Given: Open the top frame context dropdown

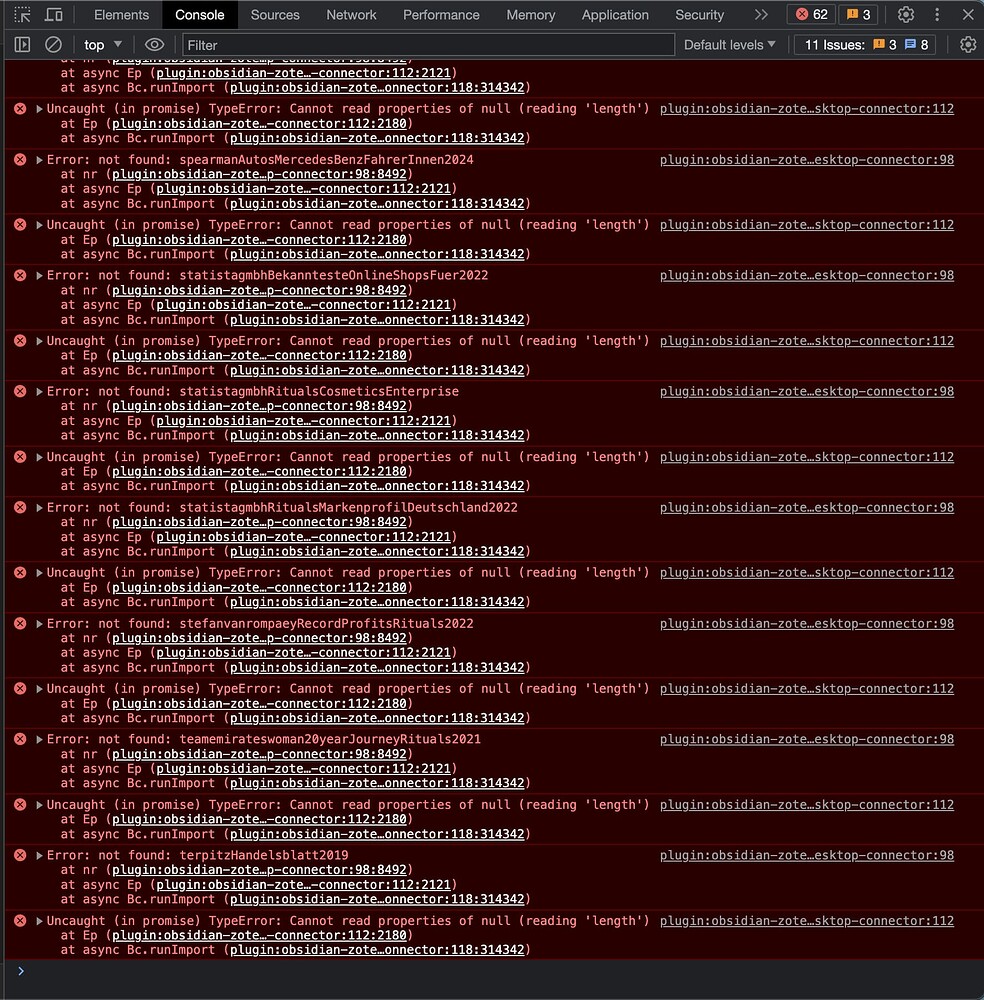Looking at the screenshot, I should click(100, 44).
